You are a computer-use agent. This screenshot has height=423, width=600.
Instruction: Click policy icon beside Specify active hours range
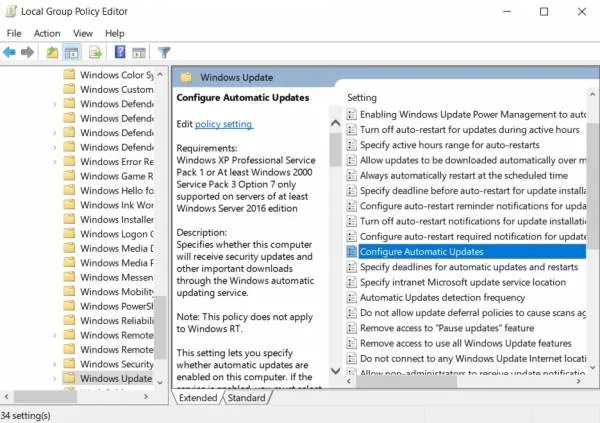(351, 145)
